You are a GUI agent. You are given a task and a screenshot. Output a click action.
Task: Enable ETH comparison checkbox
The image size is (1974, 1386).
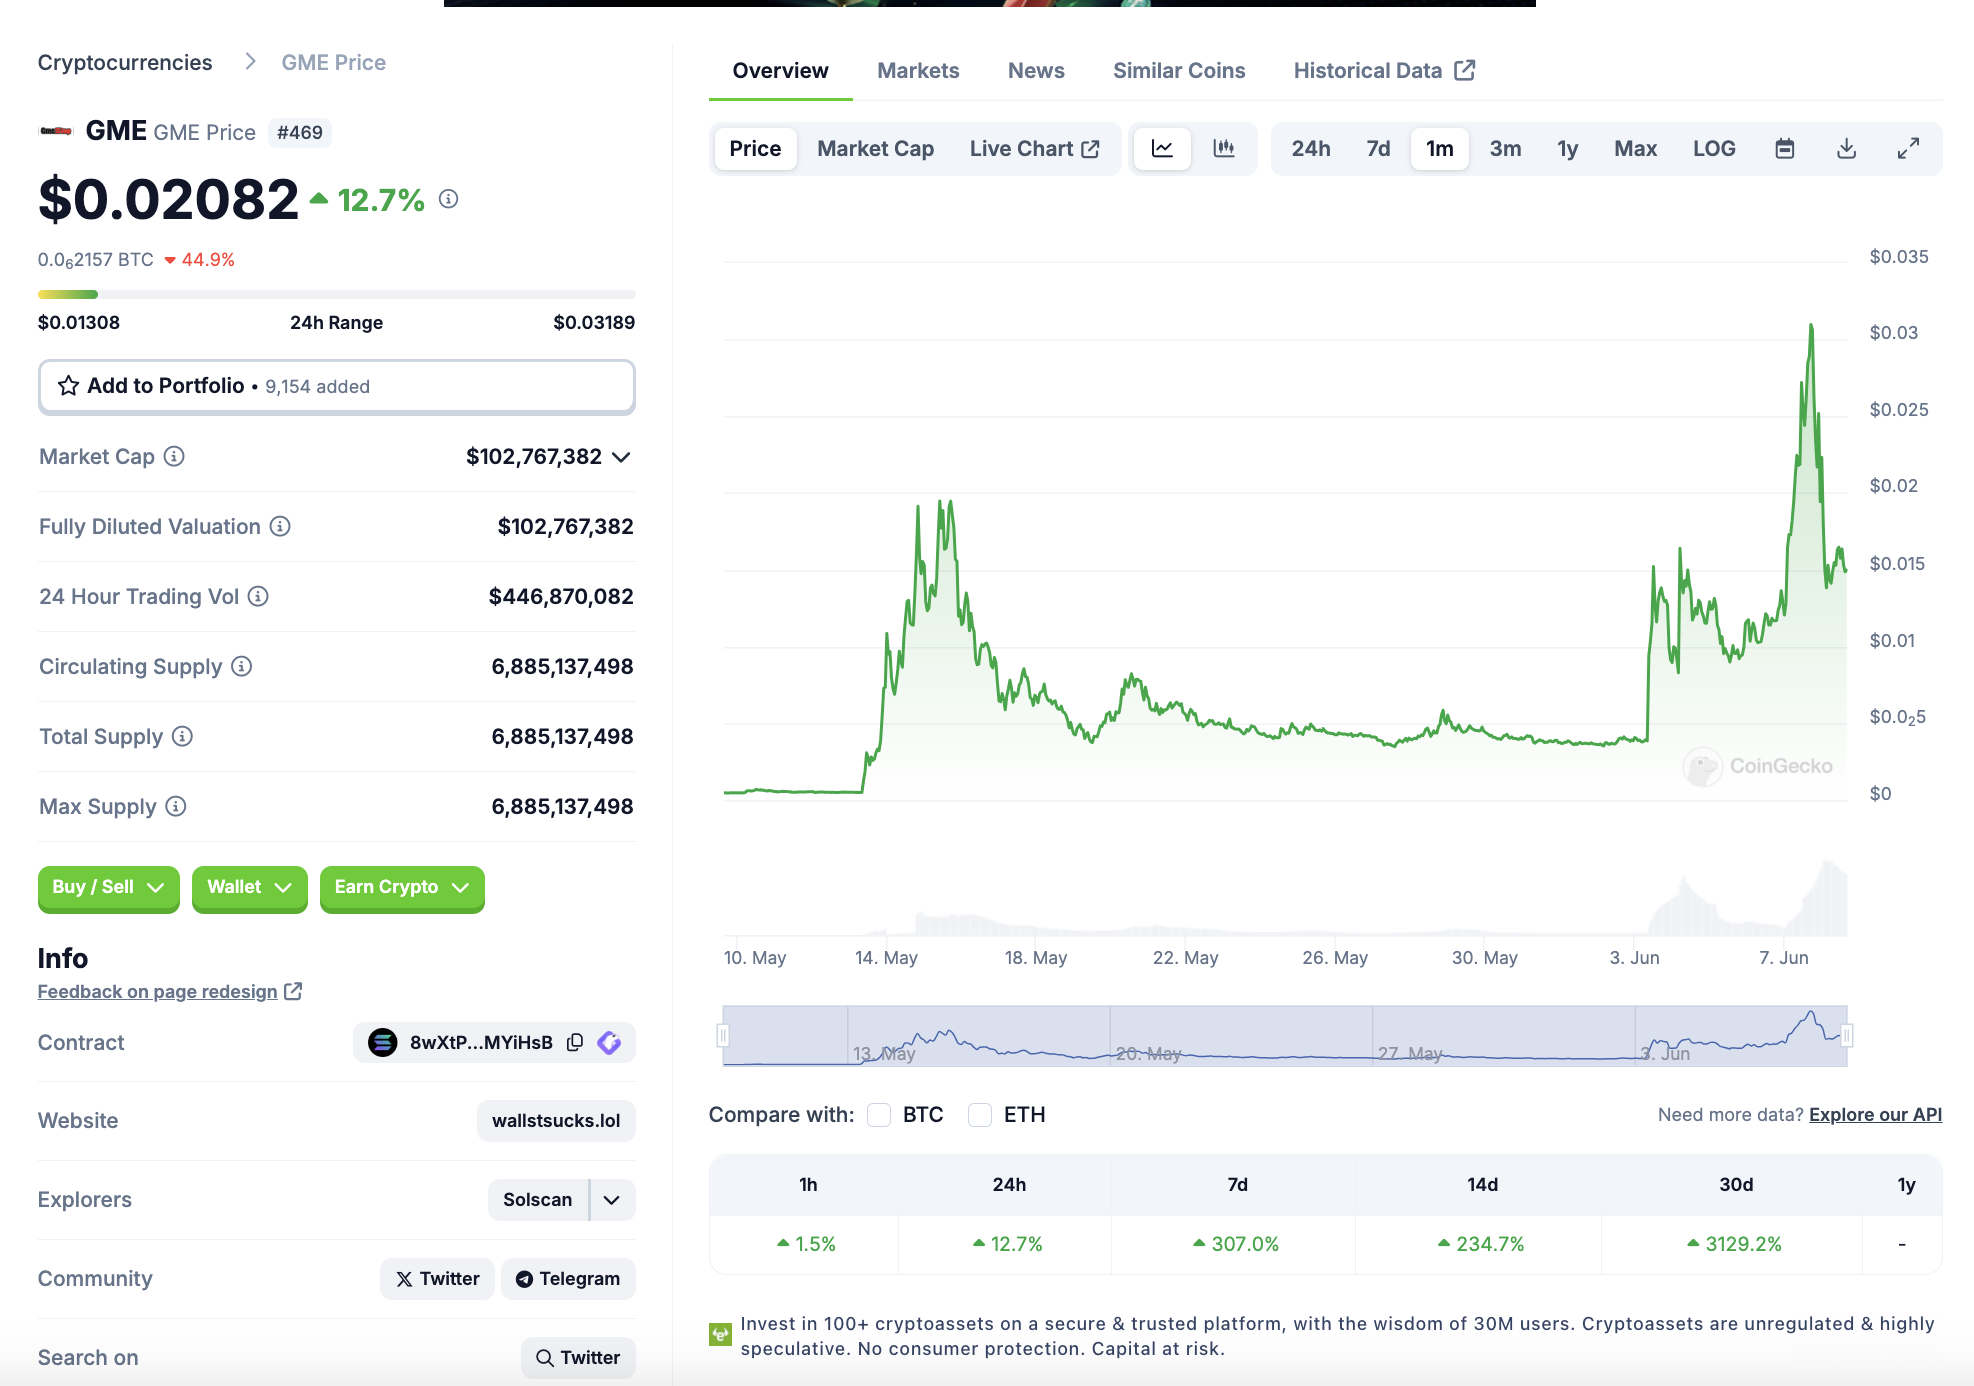(980, 1115)
